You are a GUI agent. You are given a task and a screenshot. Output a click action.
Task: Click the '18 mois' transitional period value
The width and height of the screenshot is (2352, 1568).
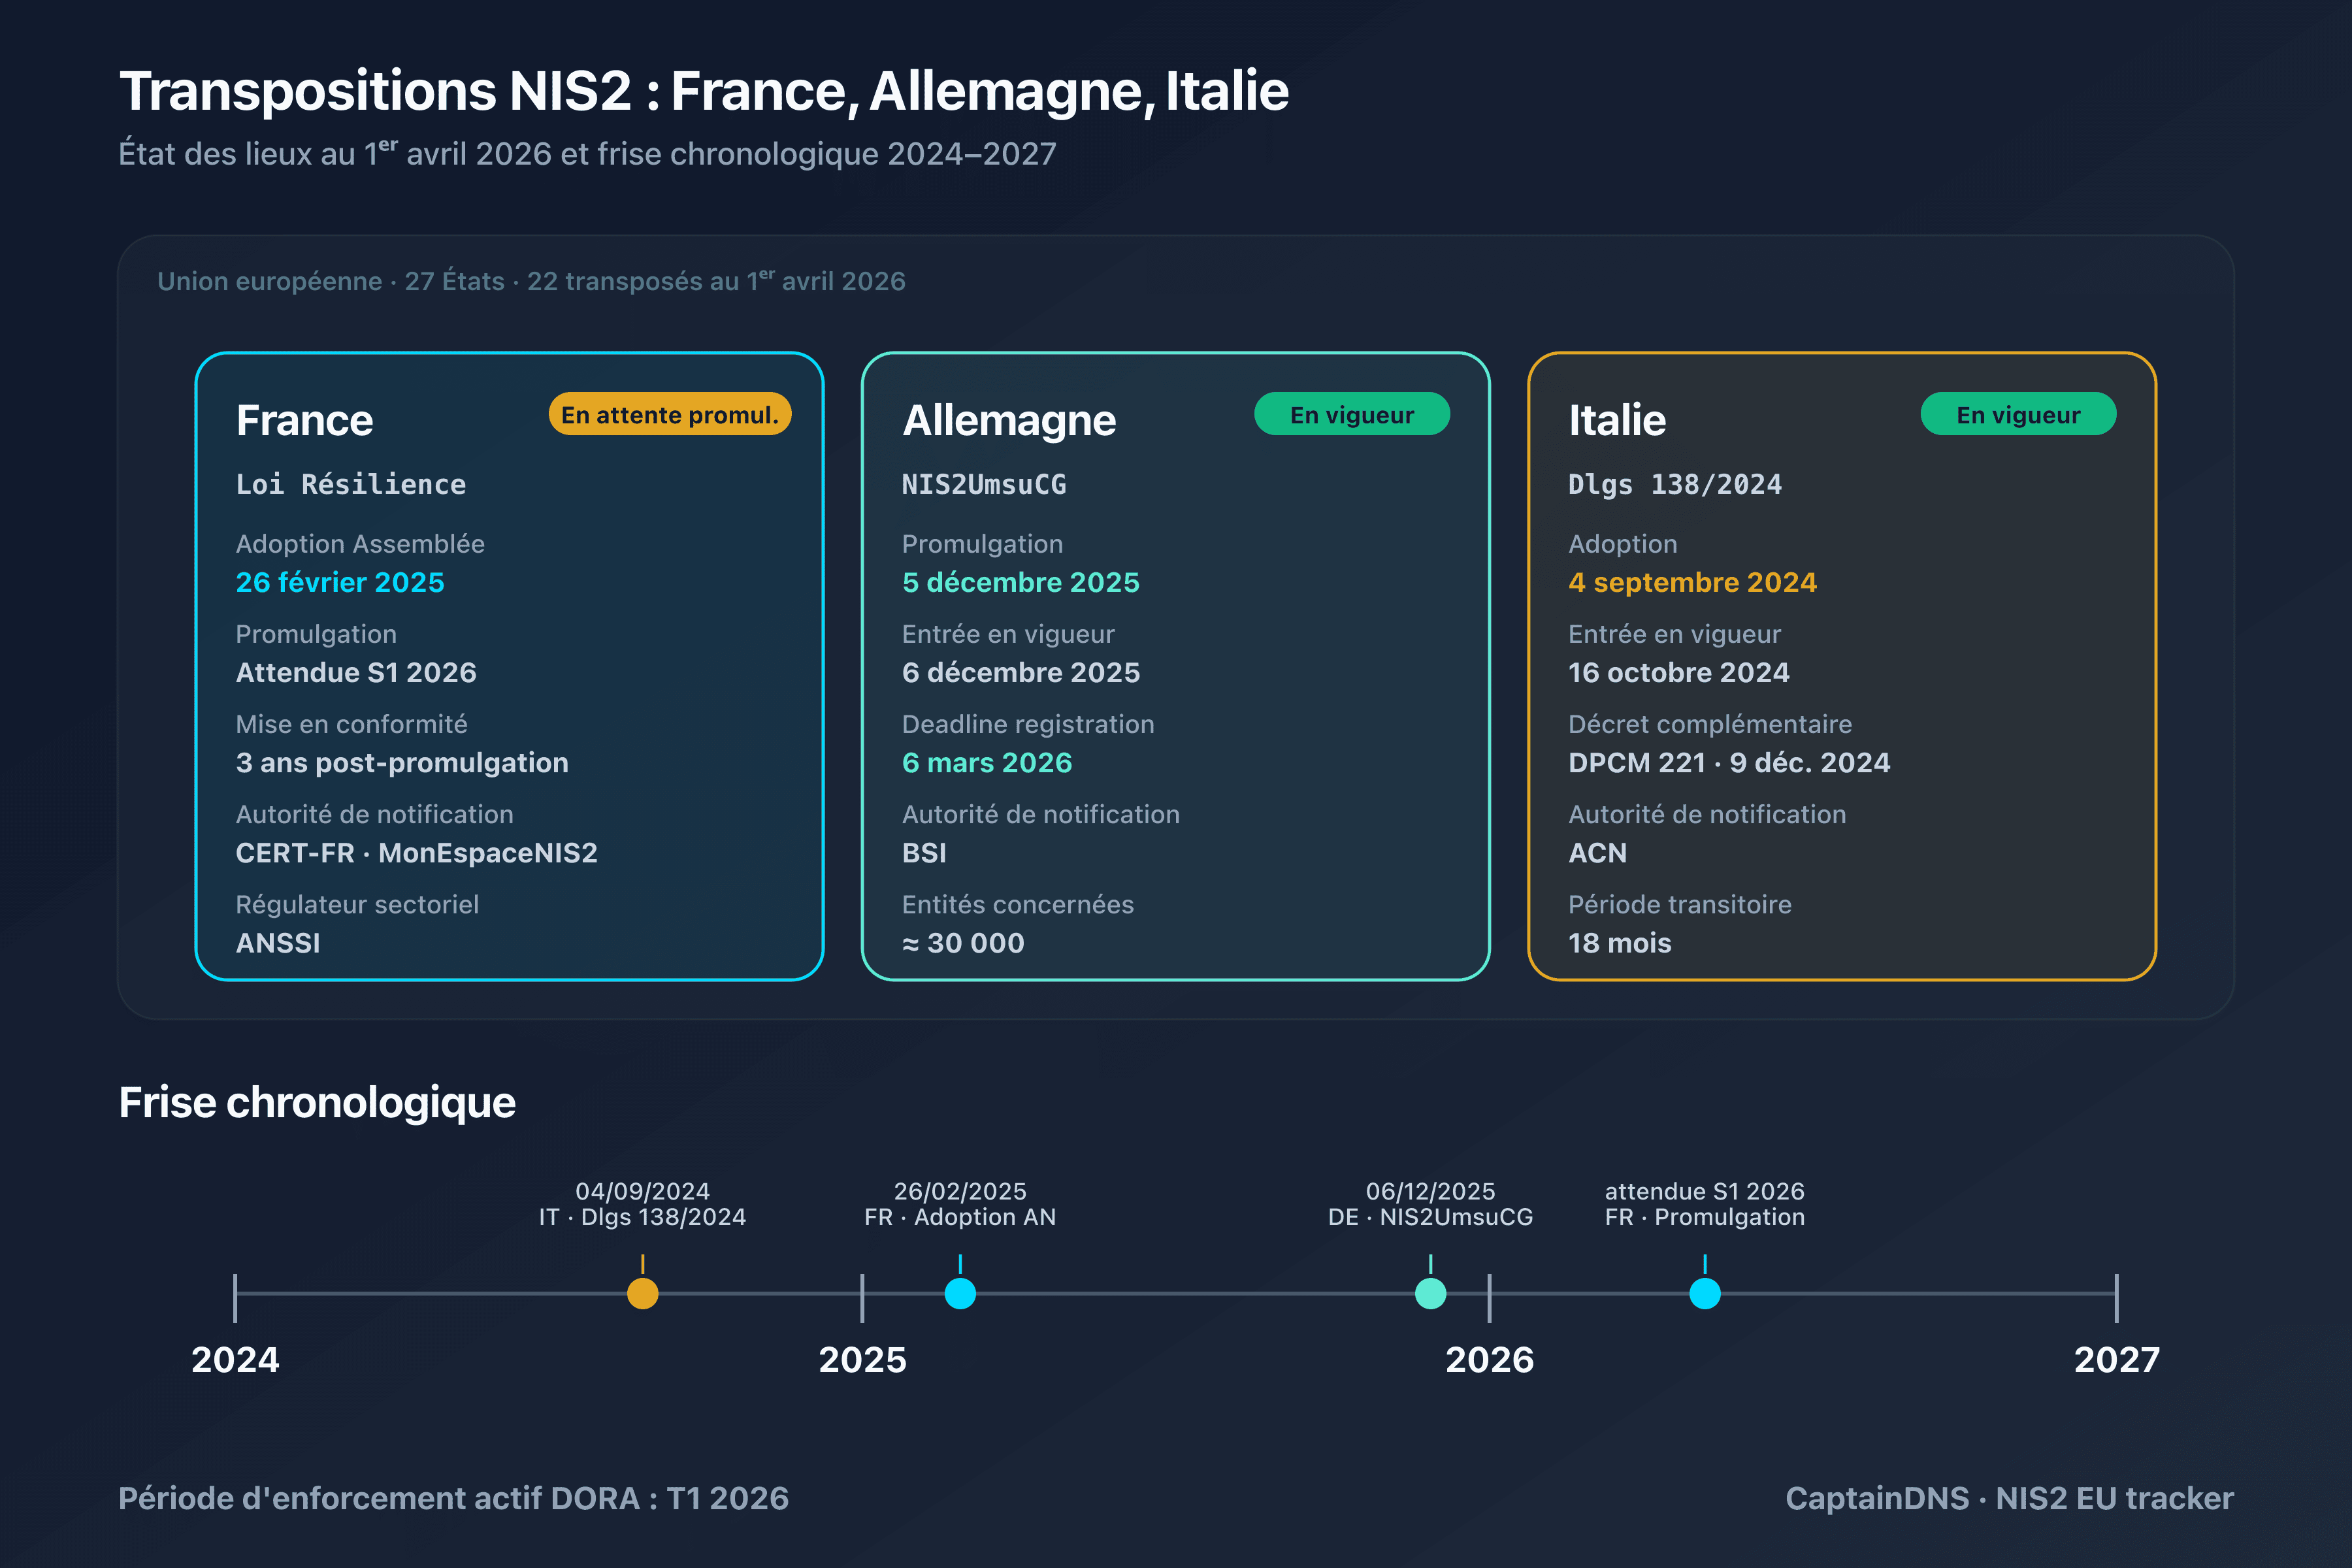point(1620,943)
